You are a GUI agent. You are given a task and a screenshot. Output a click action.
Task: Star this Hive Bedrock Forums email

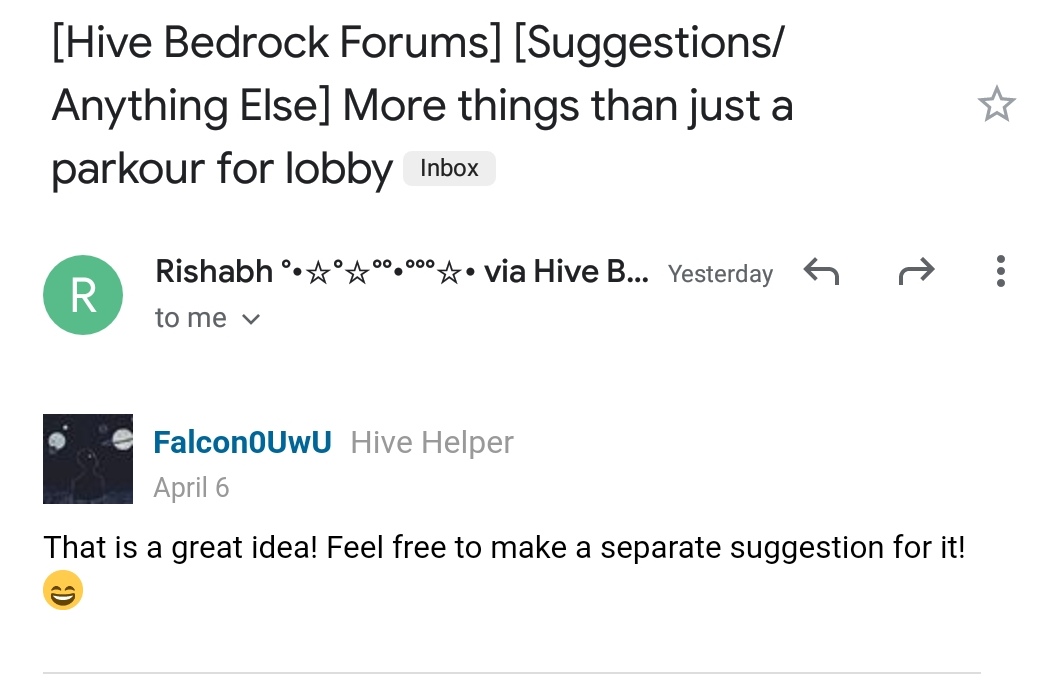point(996,104)
